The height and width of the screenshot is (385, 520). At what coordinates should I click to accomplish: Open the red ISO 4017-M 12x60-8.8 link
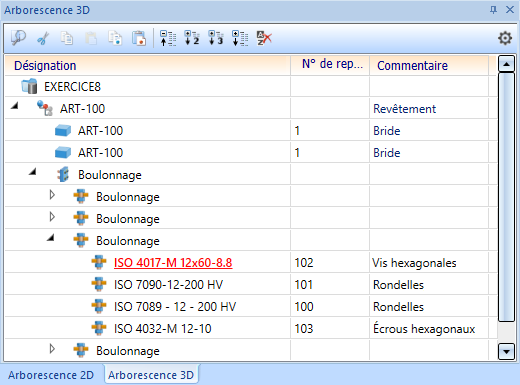[x=173, y=263]
